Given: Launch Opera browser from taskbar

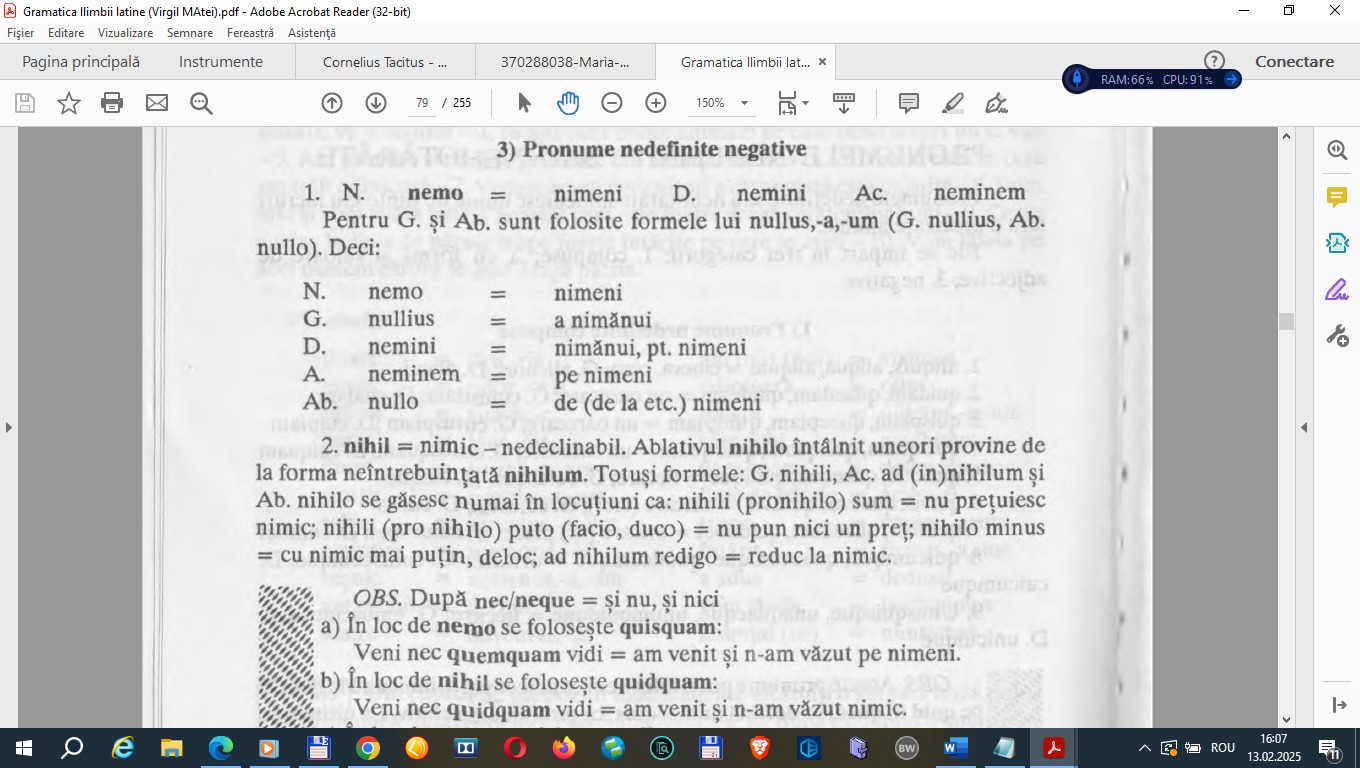Looking at the screenshot, I should point(515,748).
